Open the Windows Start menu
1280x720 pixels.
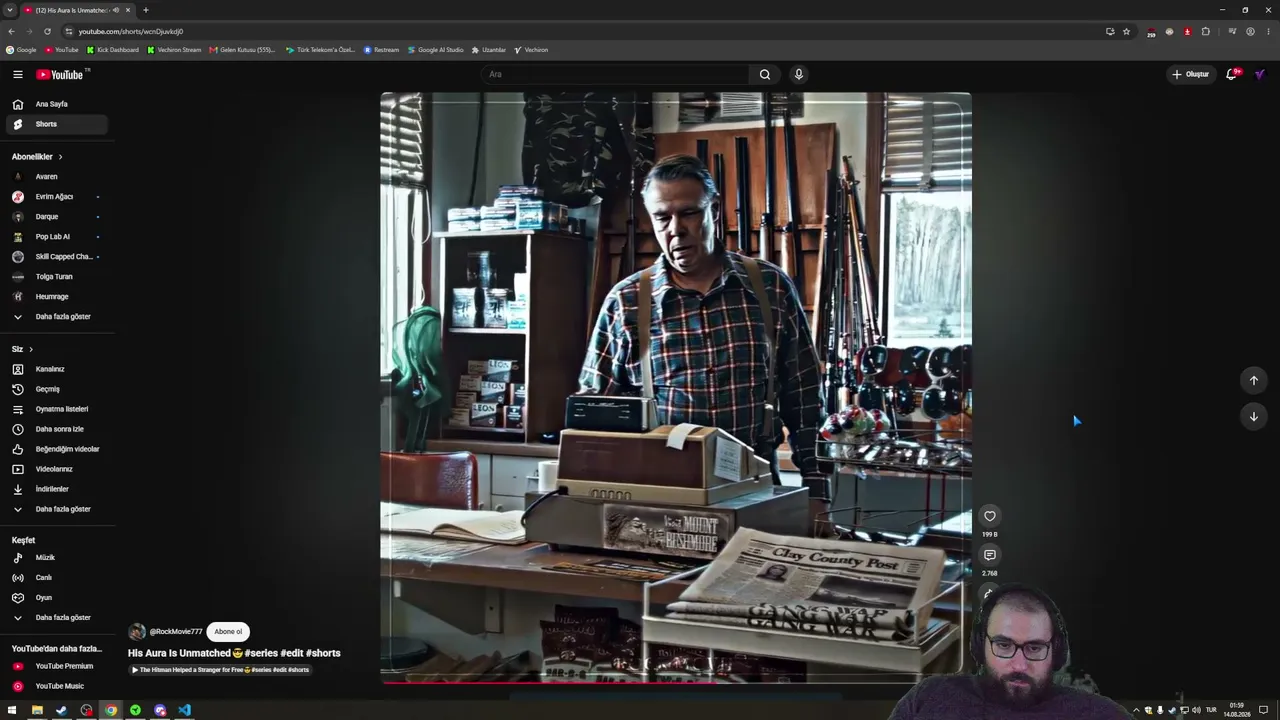click(x=12, y=710)
